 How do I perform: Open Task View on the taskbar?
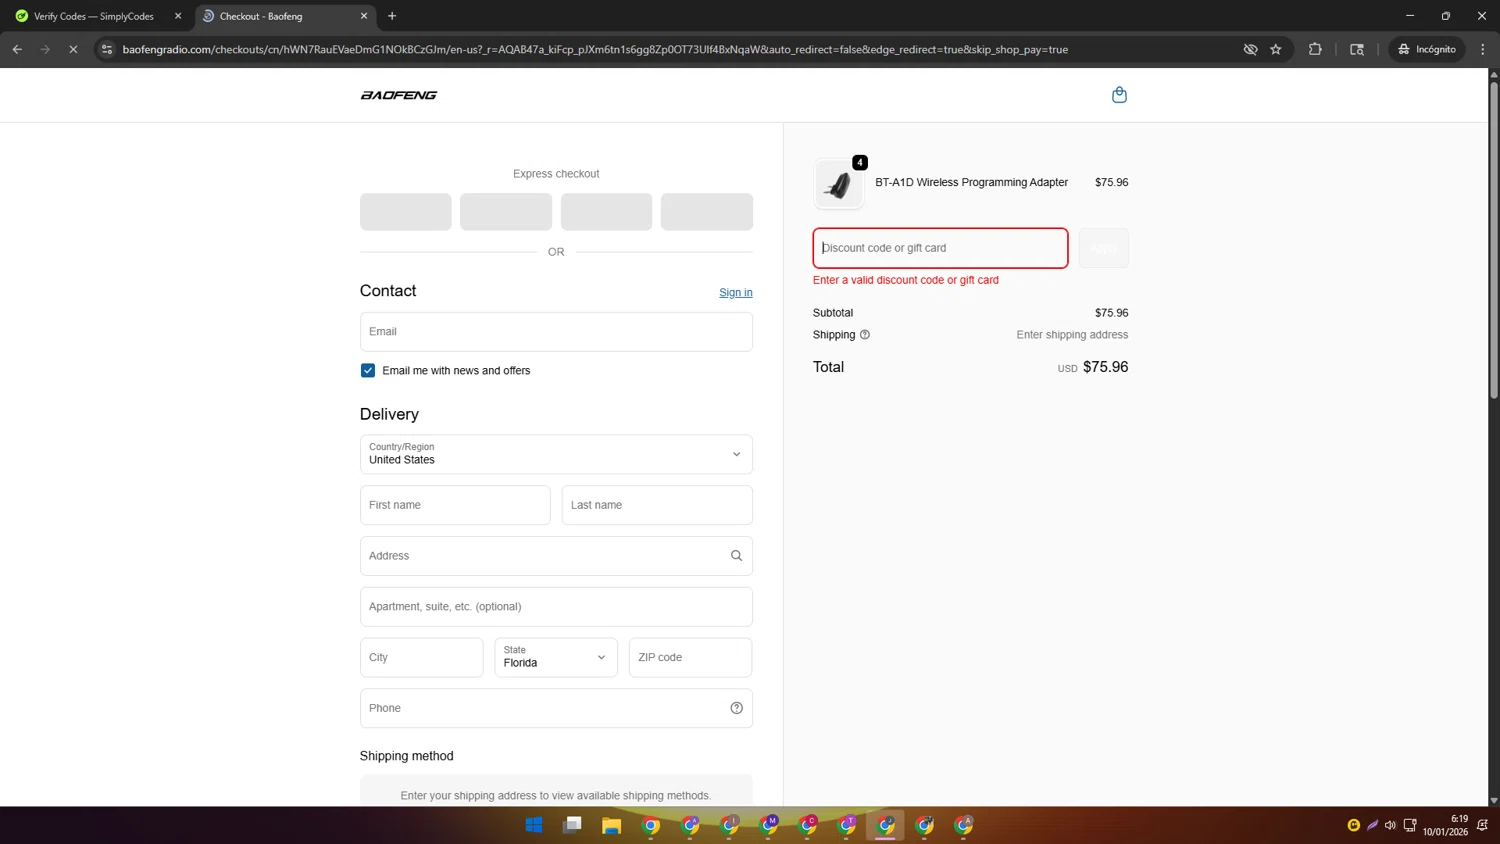pyautogui.click(x=572, y=825)
